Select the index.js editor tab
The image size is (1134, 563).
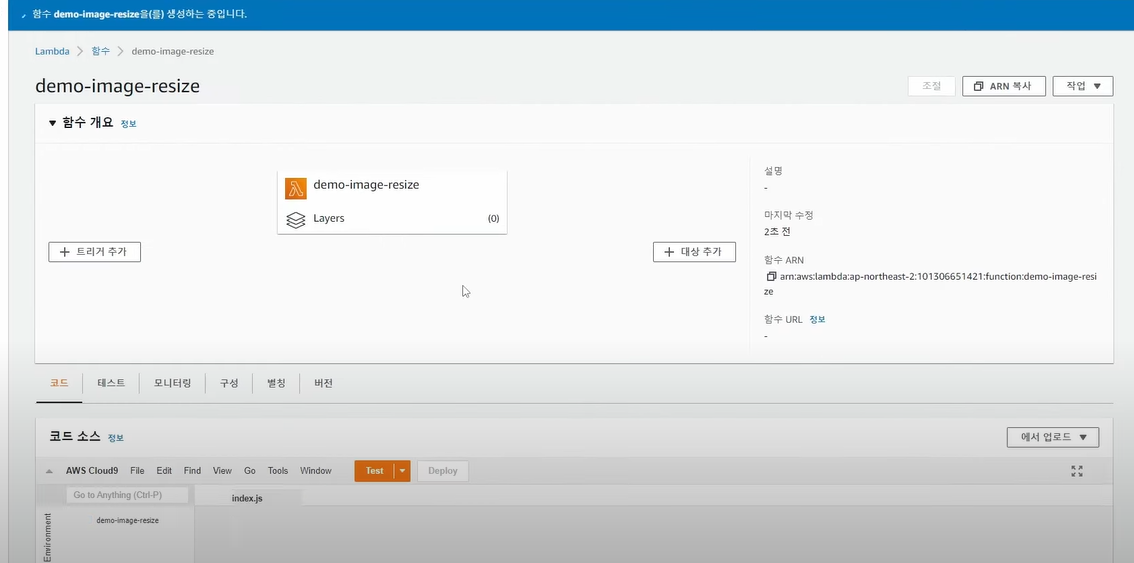tap(247, 499)
